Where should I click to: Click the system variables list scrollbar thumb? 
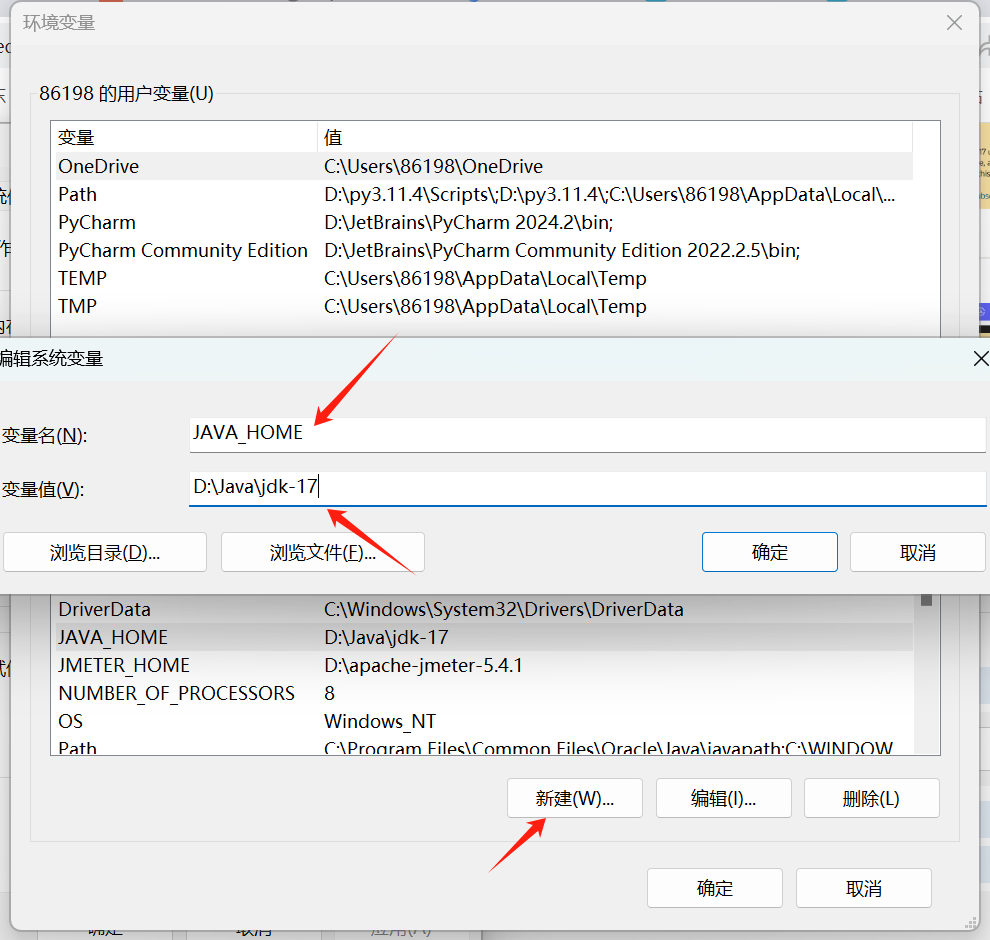pyautogui.click(x=926, y=600)
